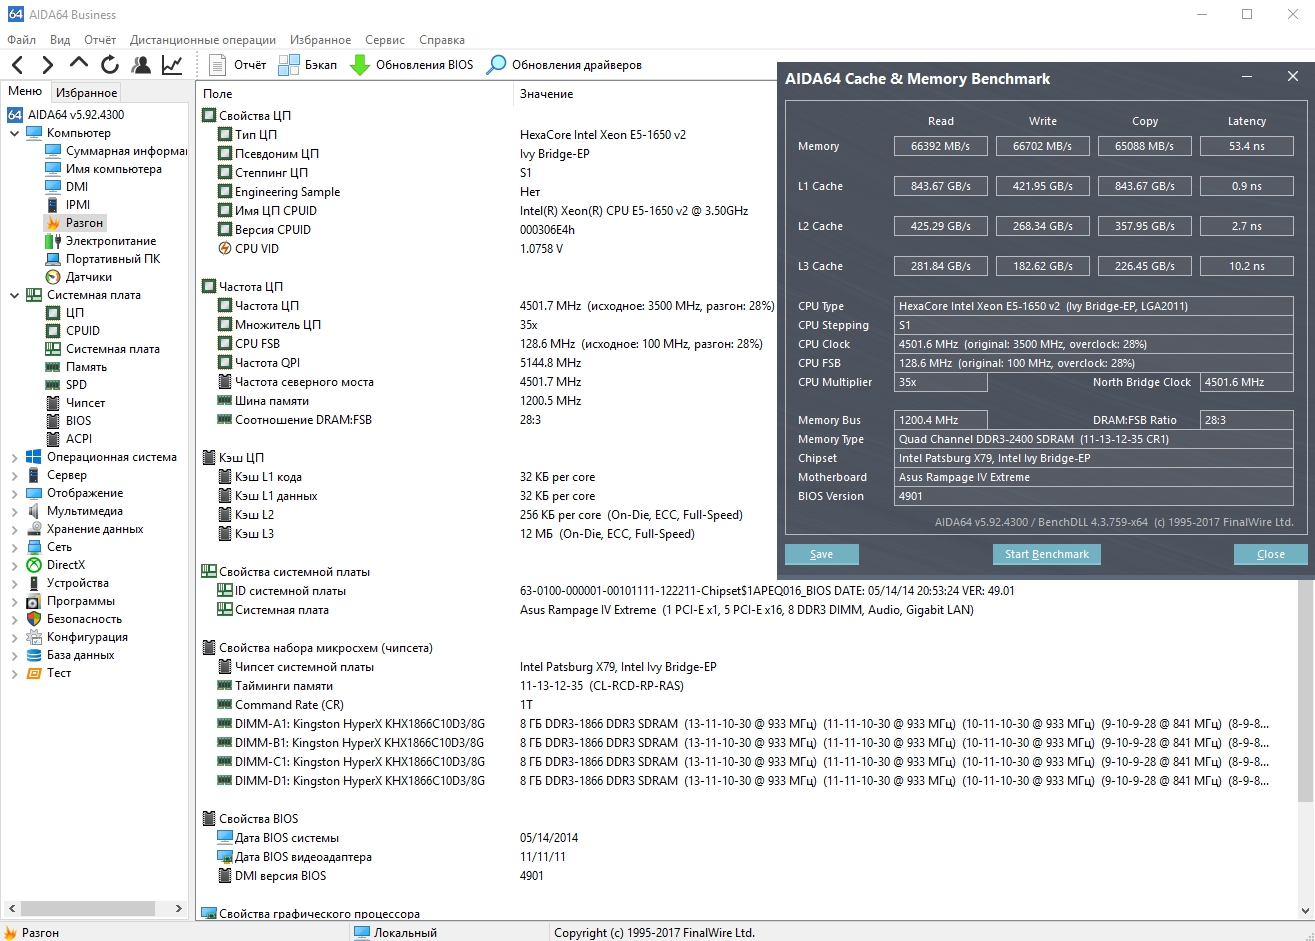
Task: Open Обновления BIOS
Action: 411,65
